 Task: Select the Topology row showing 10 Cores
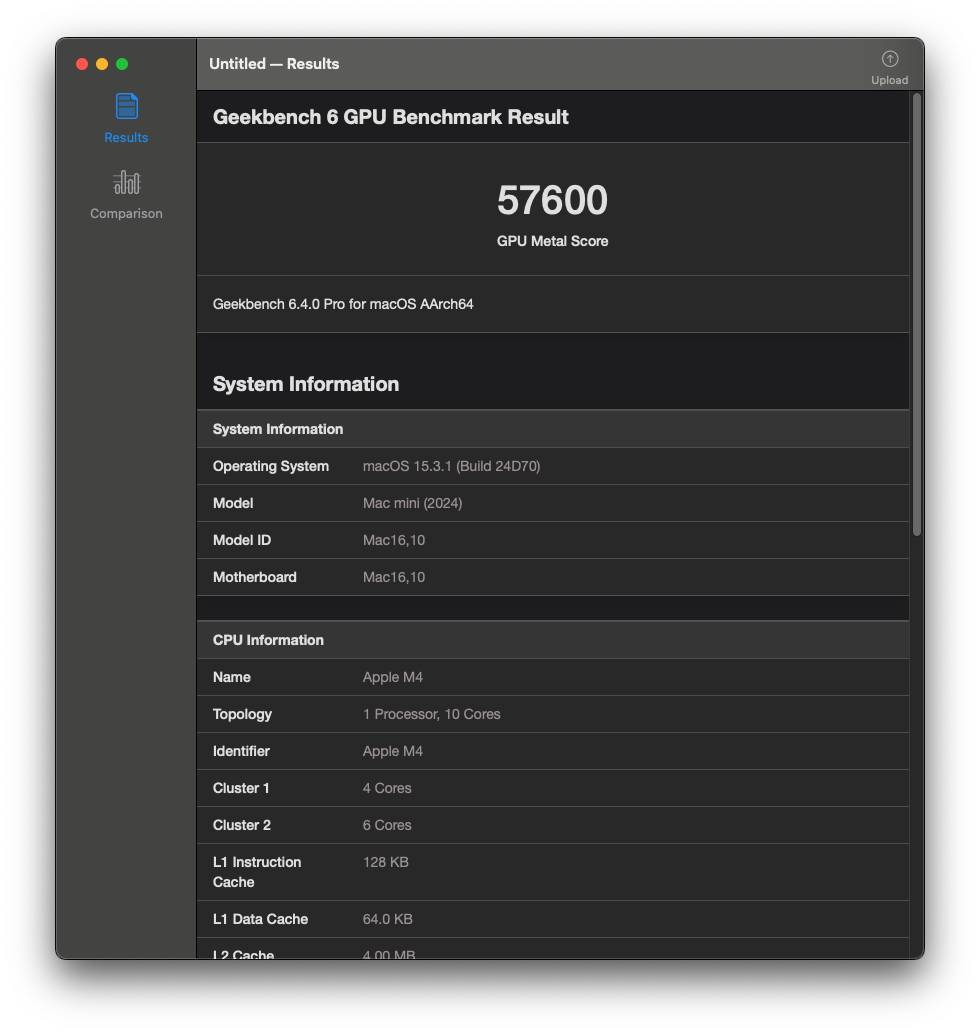click(x=431, y=714)
